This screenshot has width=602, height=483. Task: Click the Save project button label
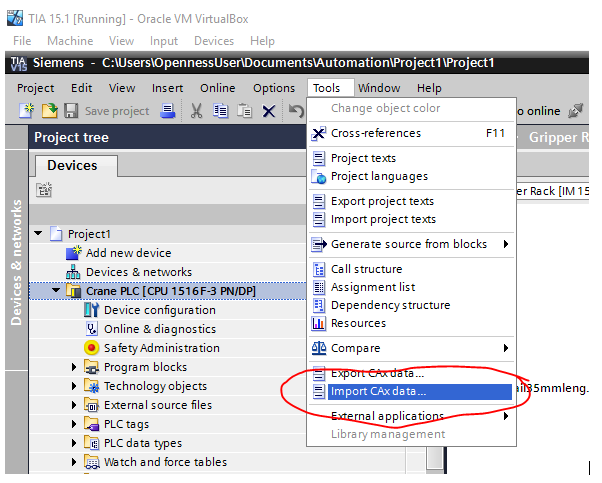[x=117, y=111]
